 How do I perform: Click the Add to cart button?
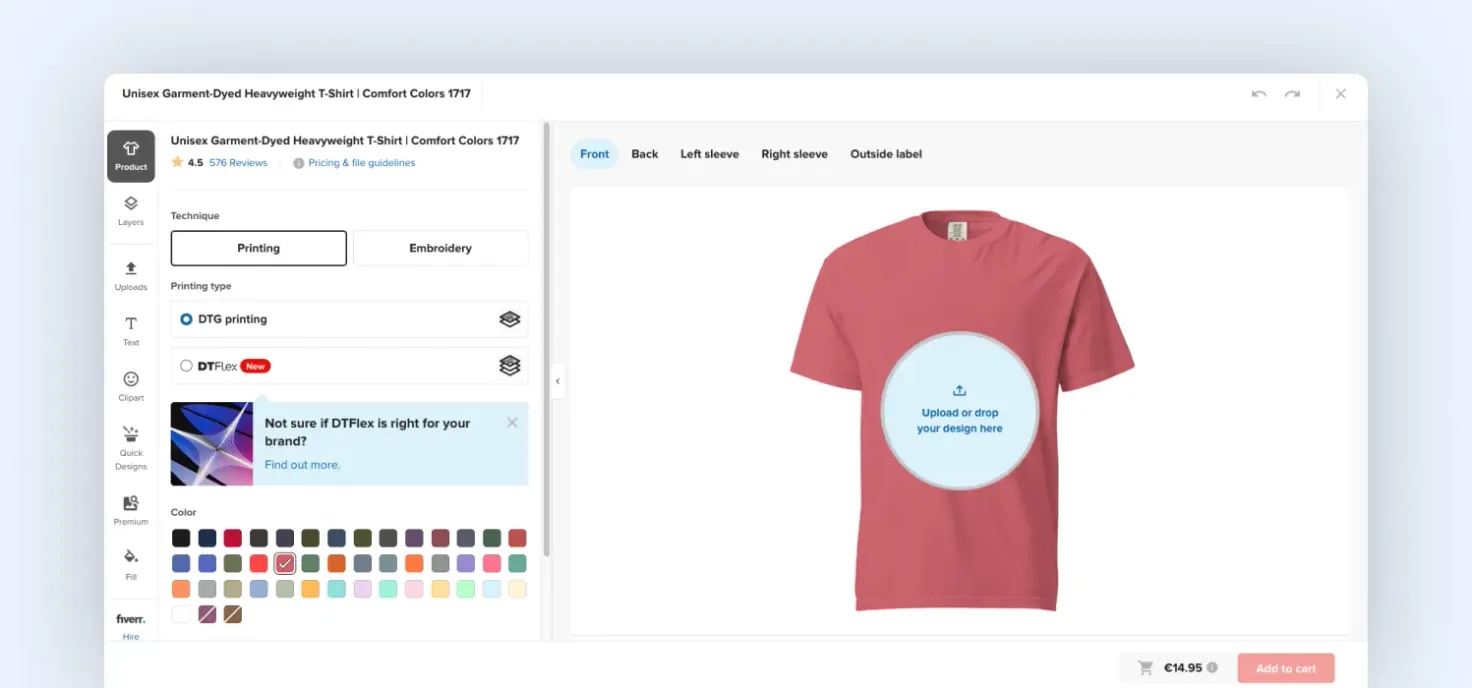tap(1286, 668)
